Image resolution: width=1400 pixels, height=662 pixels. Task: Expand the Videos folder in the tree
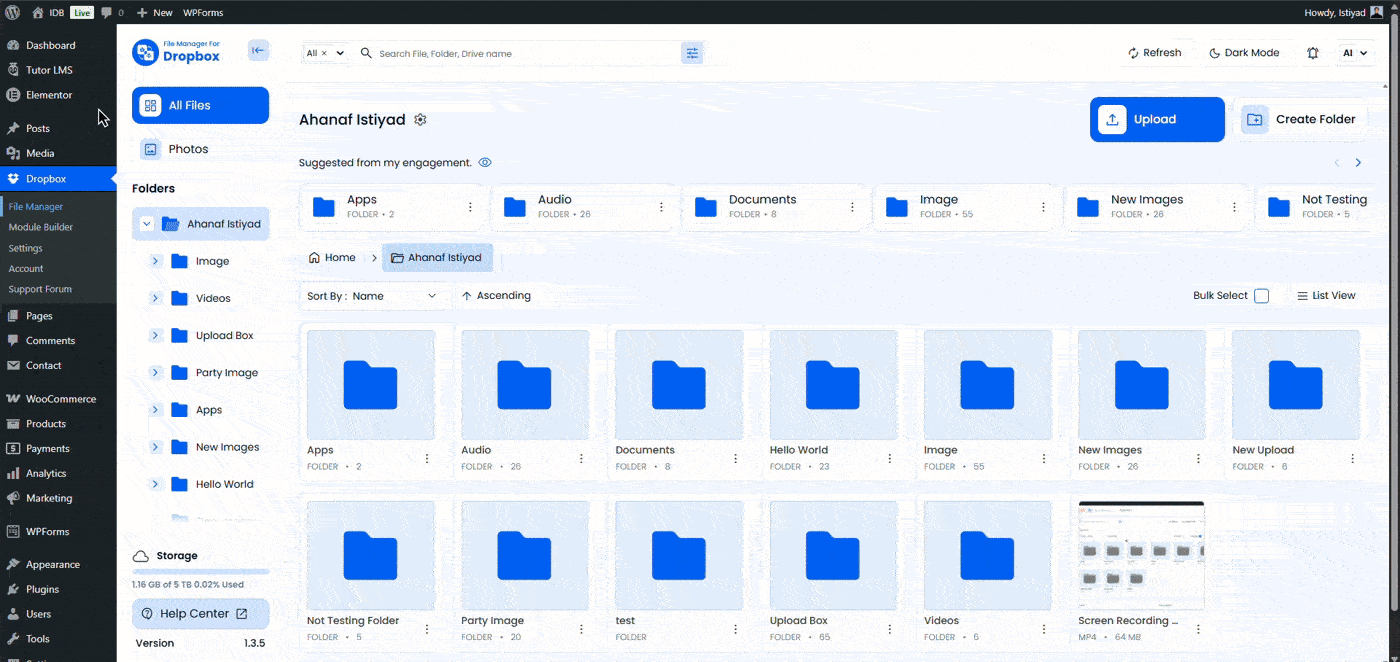tap(156, 298)
